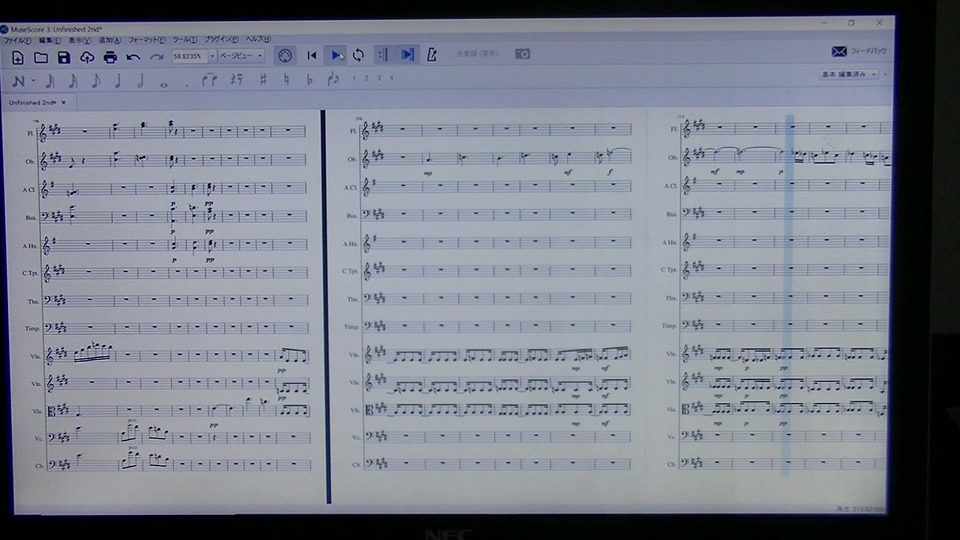Undo the last action
The height and width of the screenshot is (540, 960).
coord(133,58)
